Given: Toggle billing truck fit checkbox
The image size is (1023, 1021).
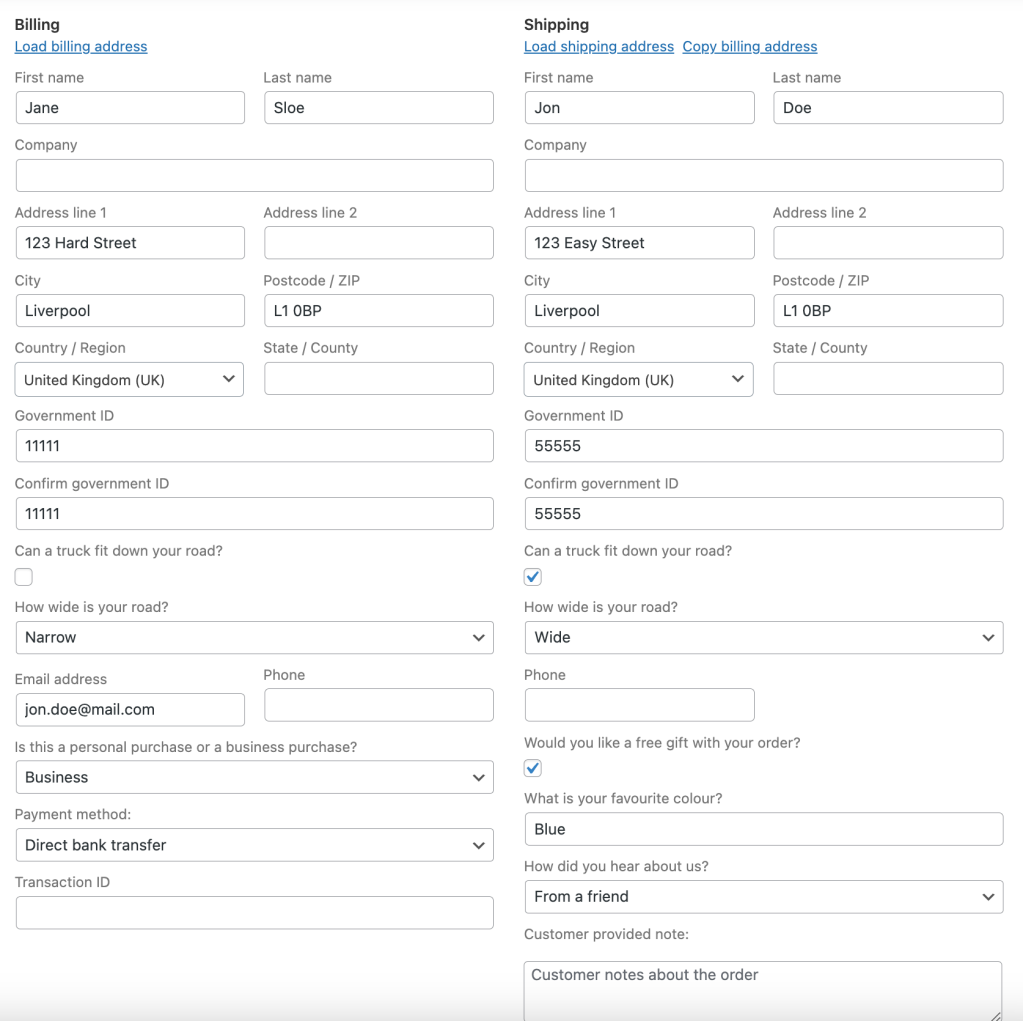Looking at the screenshot, I should [24, 577].
